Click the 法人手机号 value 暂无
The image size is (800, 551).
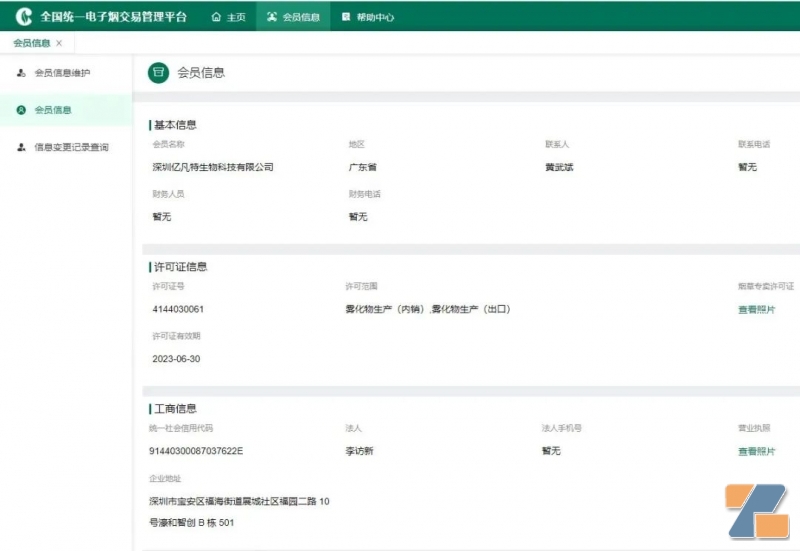pos(551,451)
